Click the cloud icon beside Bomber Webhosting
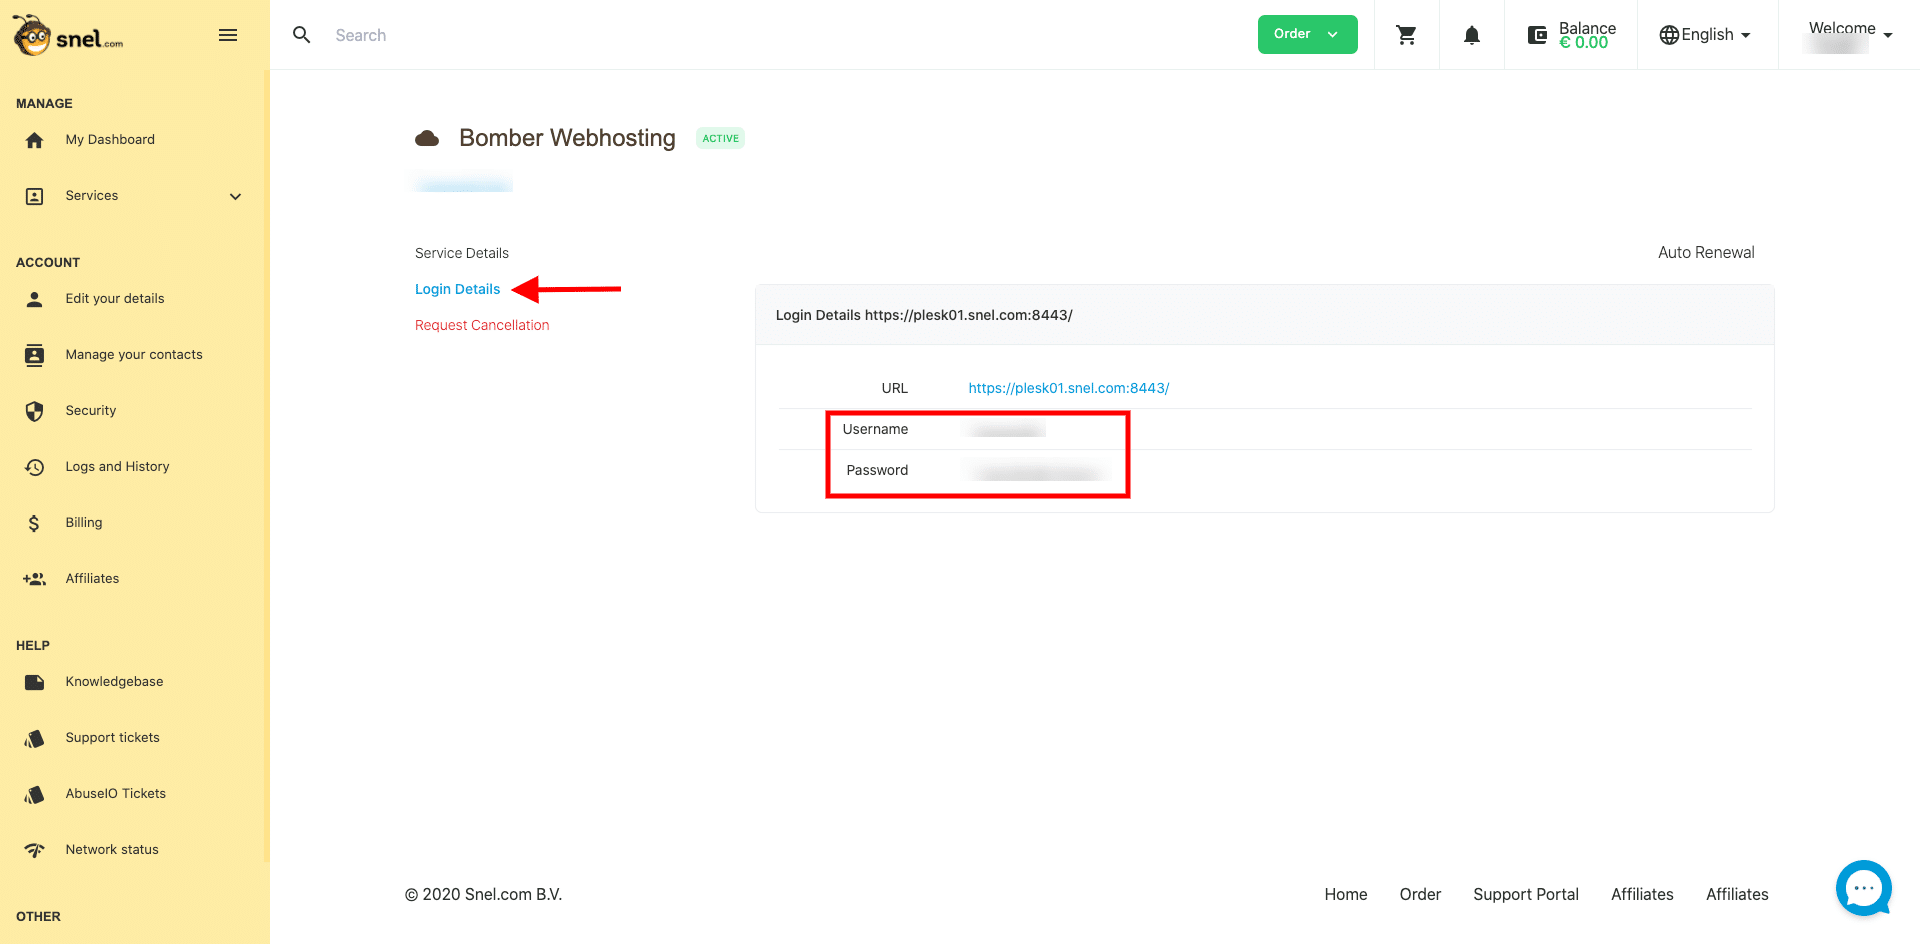The height and width of the screenshot is (944, 1920). (x=427, y=138)
